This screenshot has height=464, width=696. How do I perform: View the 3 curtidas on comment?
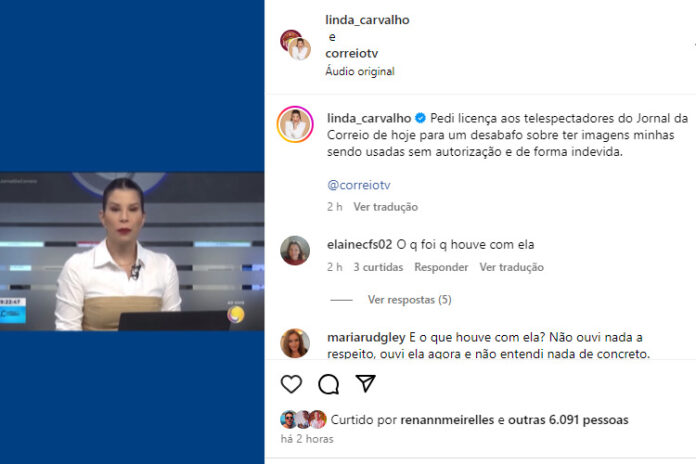(x=378, y=267)
